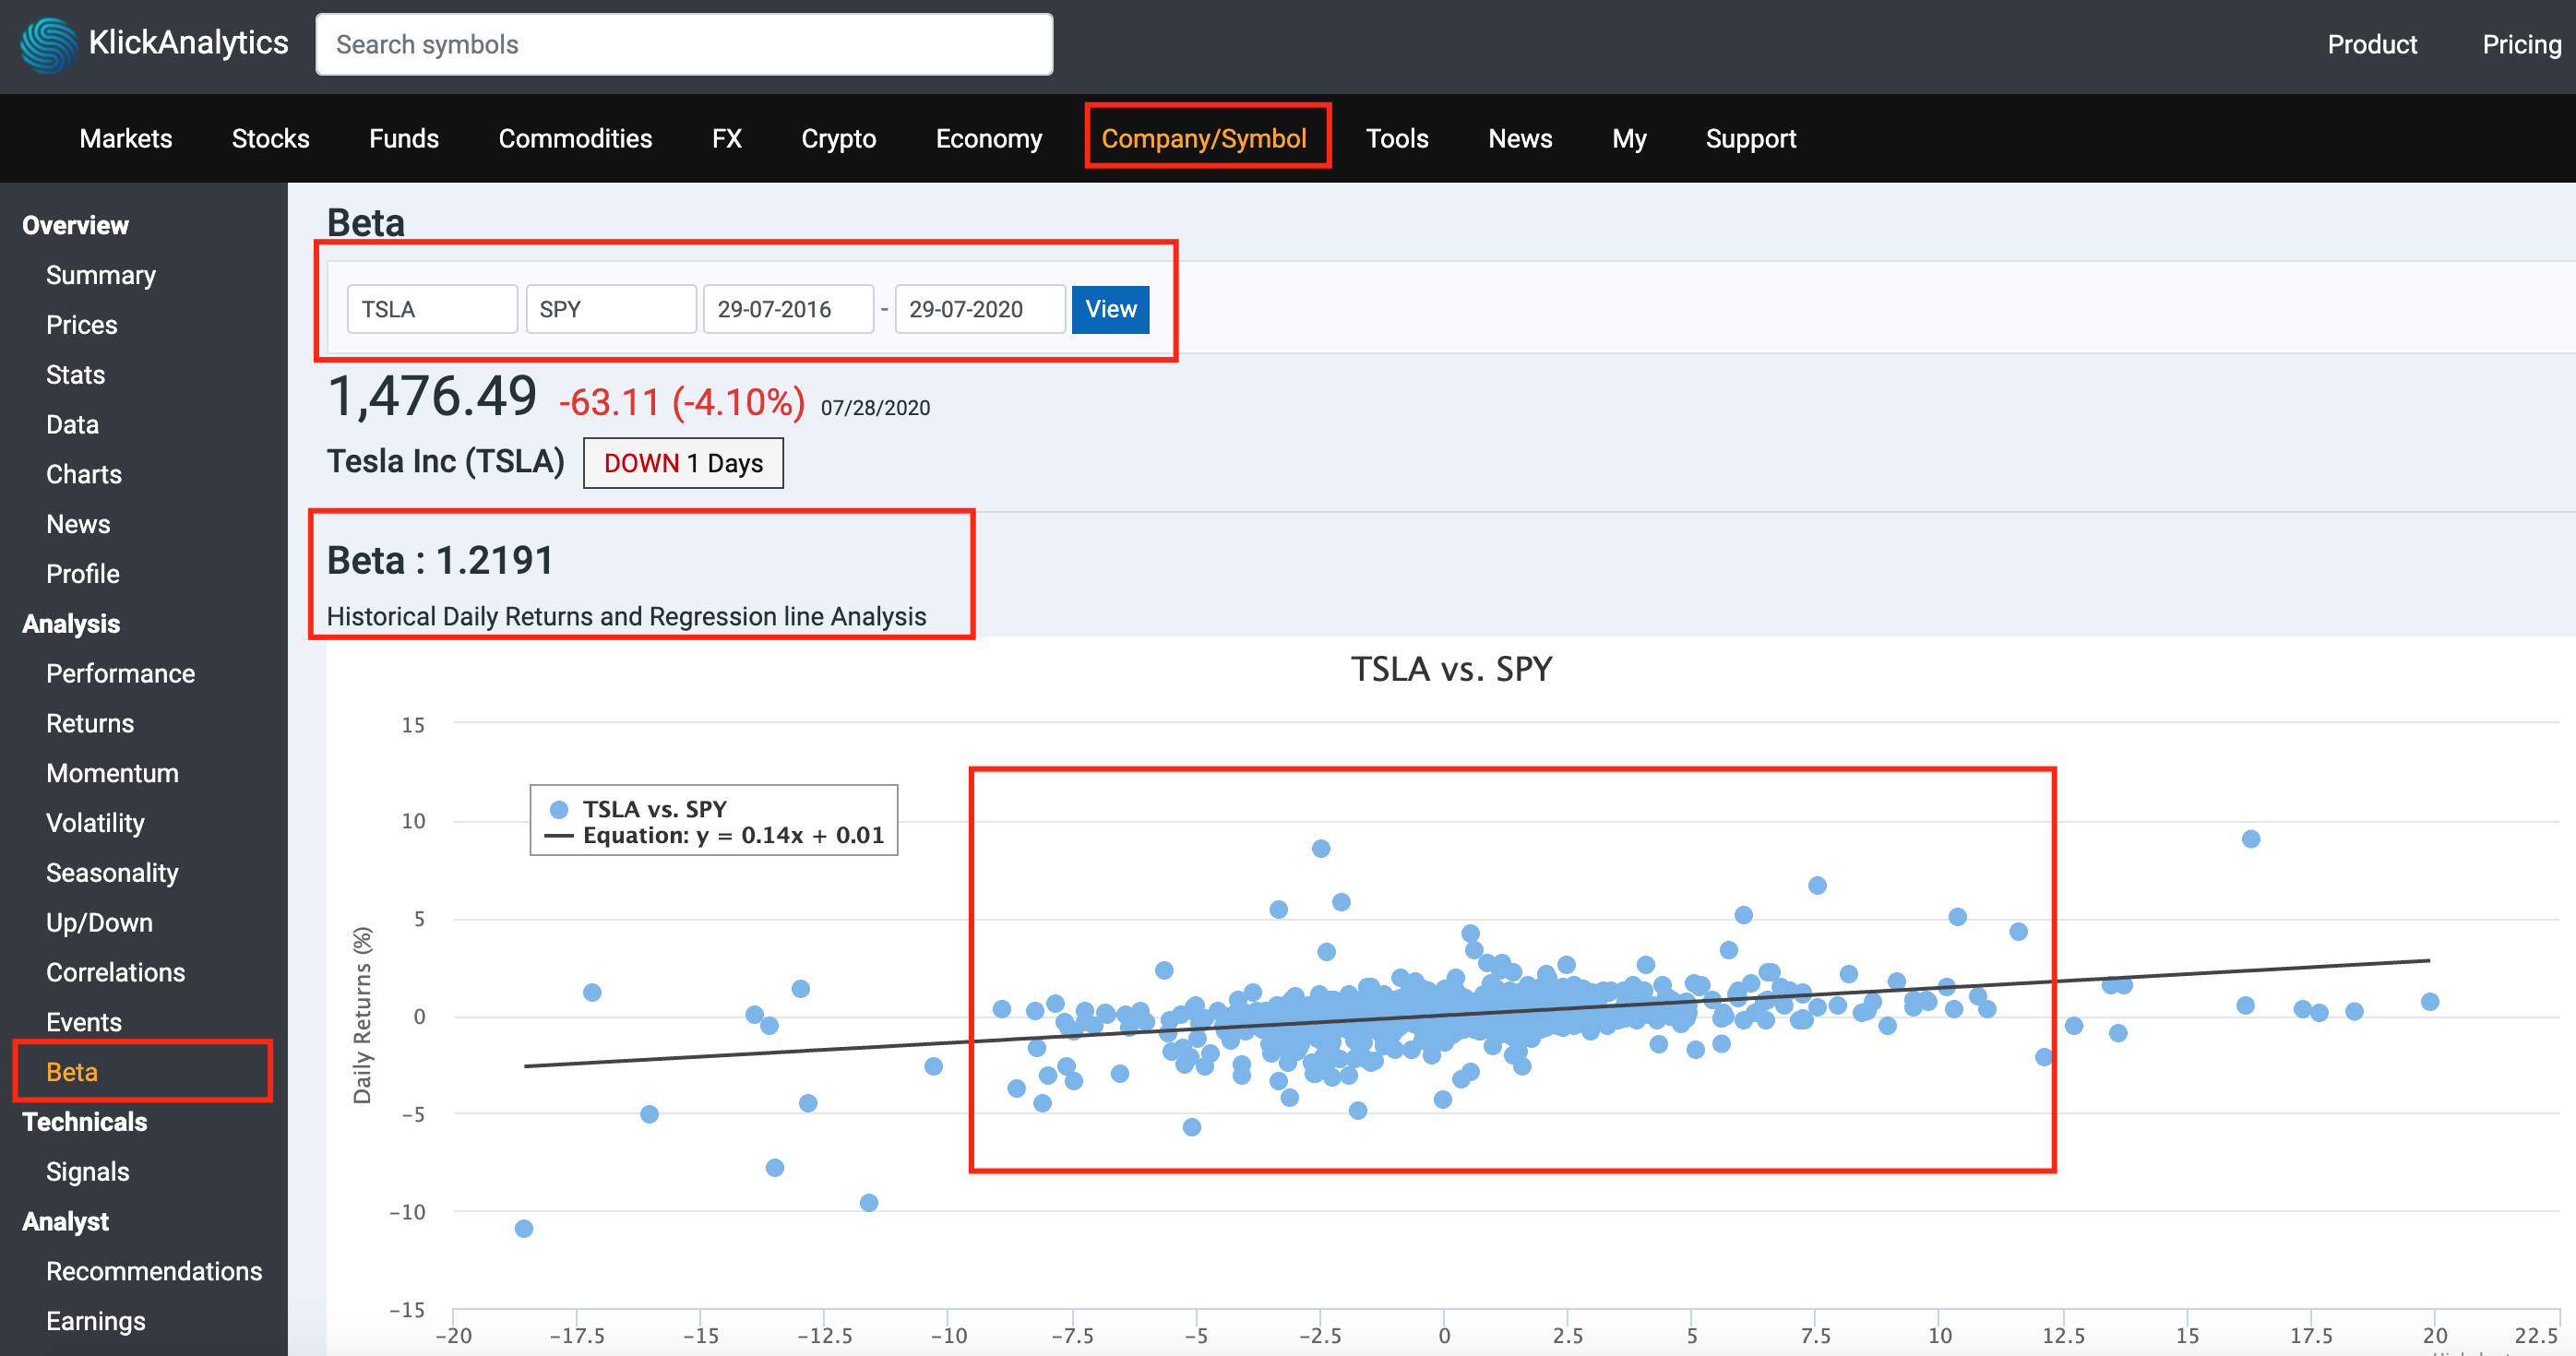Go to Stats in sidebar
This screenshot has height=1356, width=2576.
75,375
